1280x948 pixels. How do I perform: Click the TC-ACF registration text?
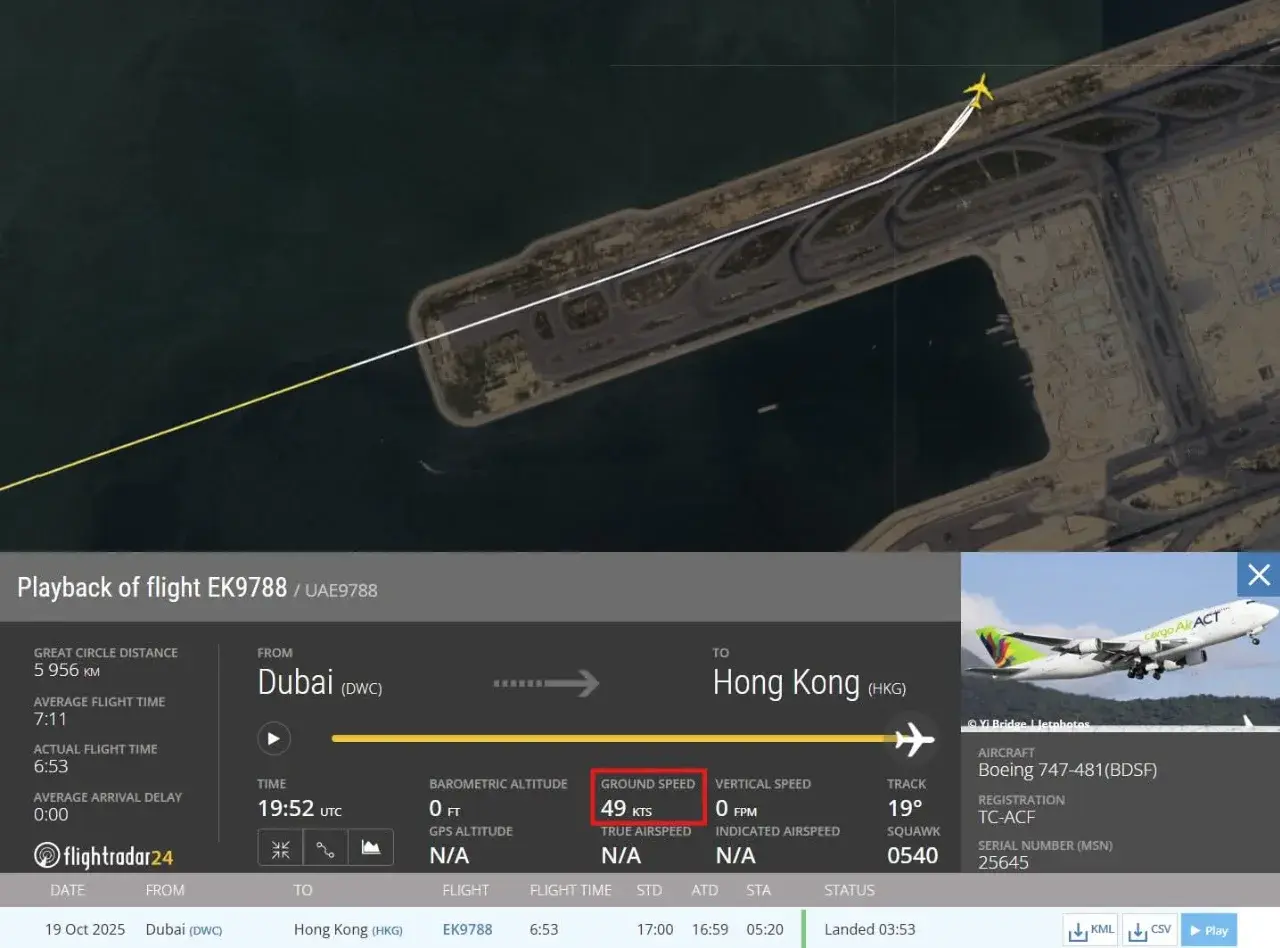[x=1006, y=817]
